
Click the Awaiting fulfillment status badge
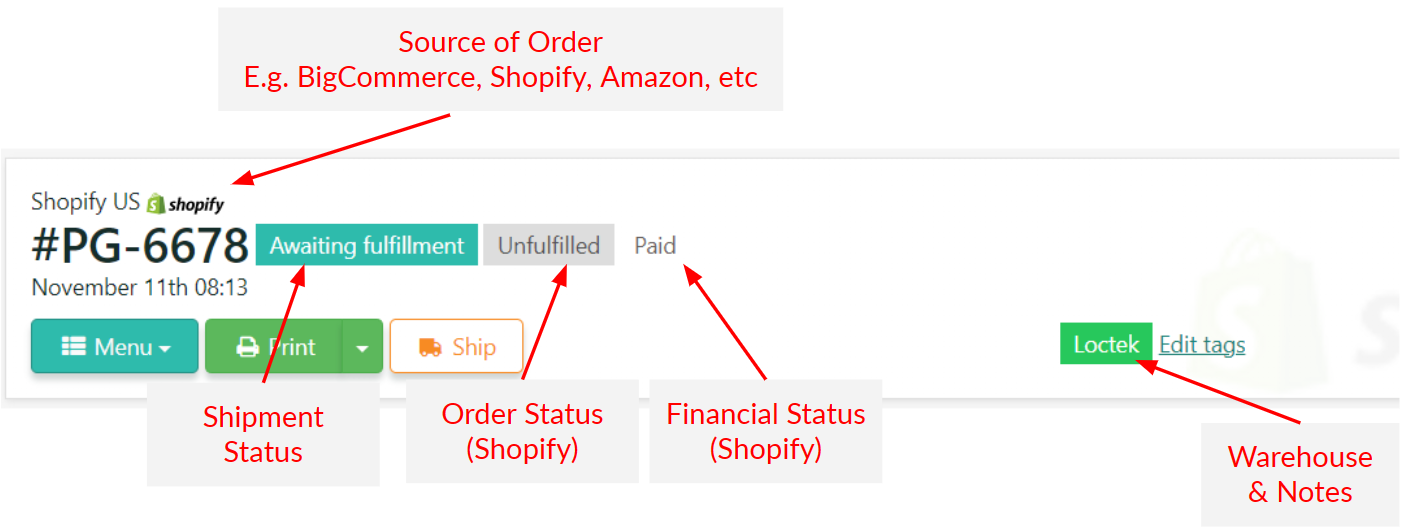(x=367, y=245)
